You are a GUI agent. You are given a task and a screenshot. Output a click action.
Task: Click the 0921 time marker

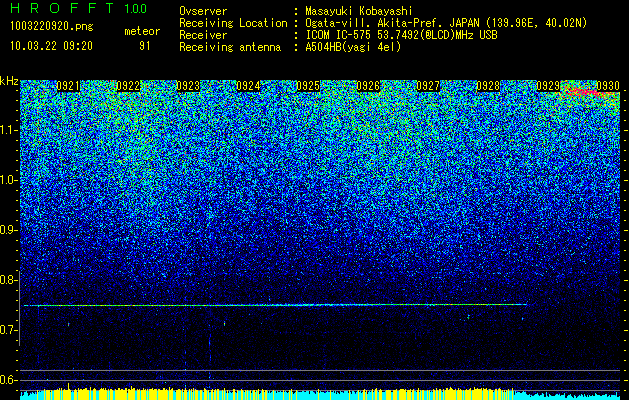(x=68, y=86)
